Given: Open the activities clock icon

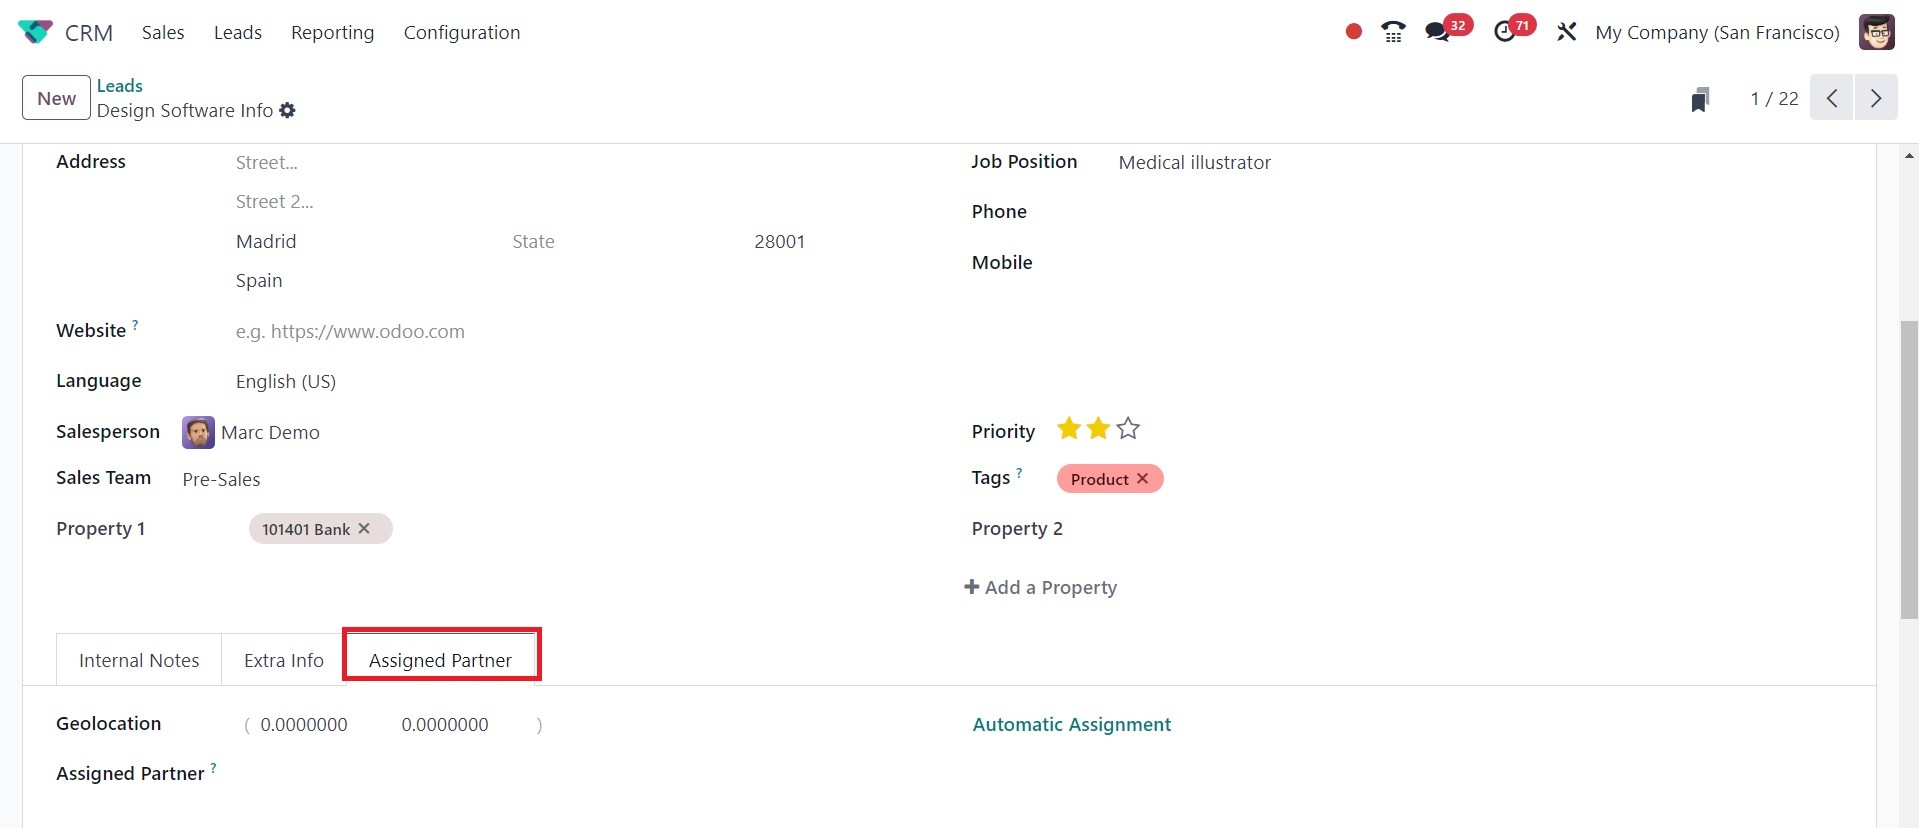Looking at the screenshot, I should coord(1505,32).
